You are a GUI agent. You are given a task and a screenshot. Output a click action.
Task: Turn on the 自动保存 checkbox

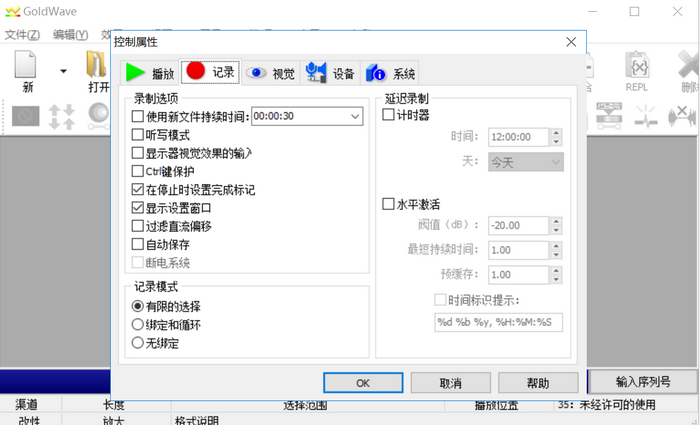[x=138, y=244]
